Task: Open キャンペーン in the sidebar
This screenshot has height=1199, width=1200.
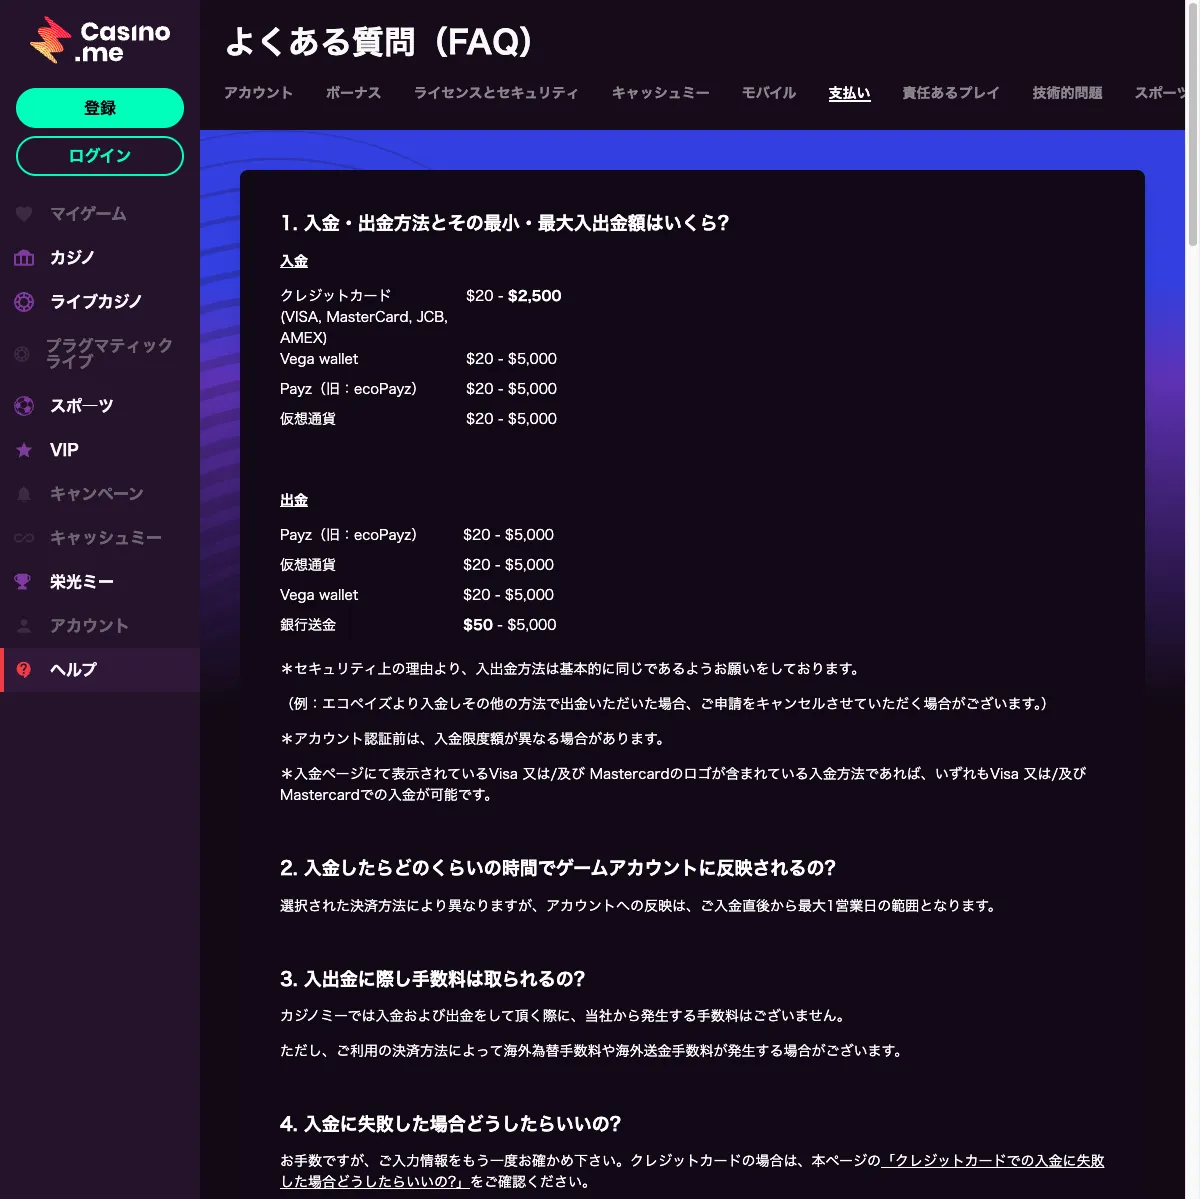Action: coord(100,494)
